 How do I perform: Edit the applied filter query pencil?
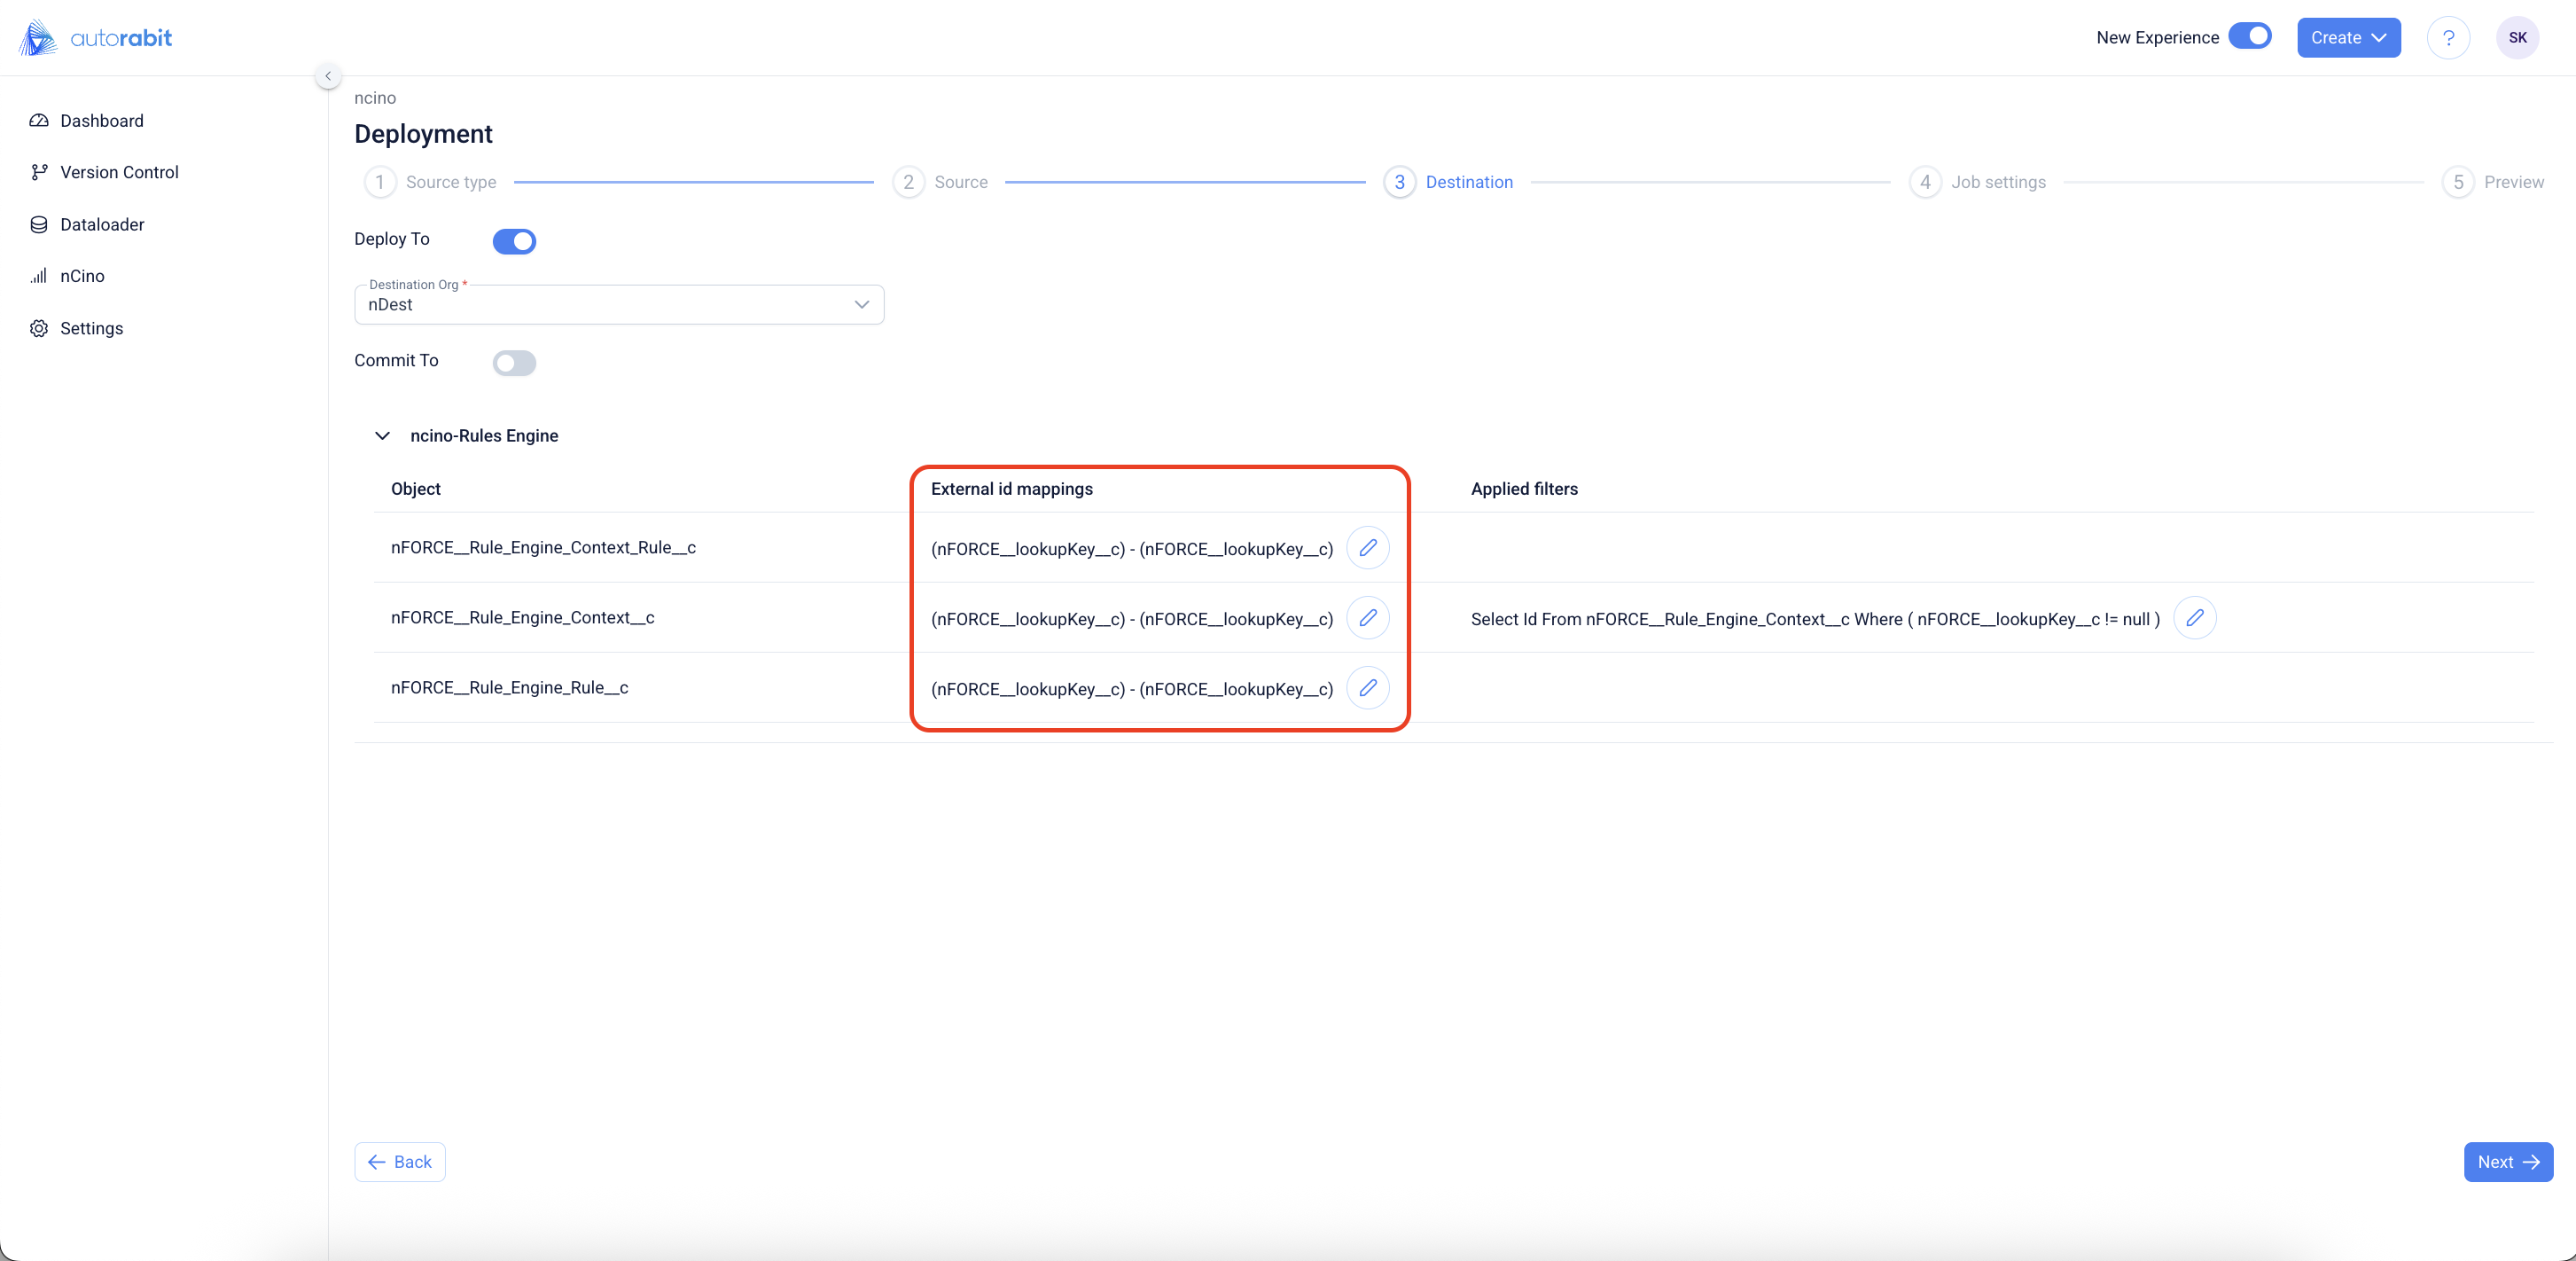pyautogui.click(x=2194, y=618)
